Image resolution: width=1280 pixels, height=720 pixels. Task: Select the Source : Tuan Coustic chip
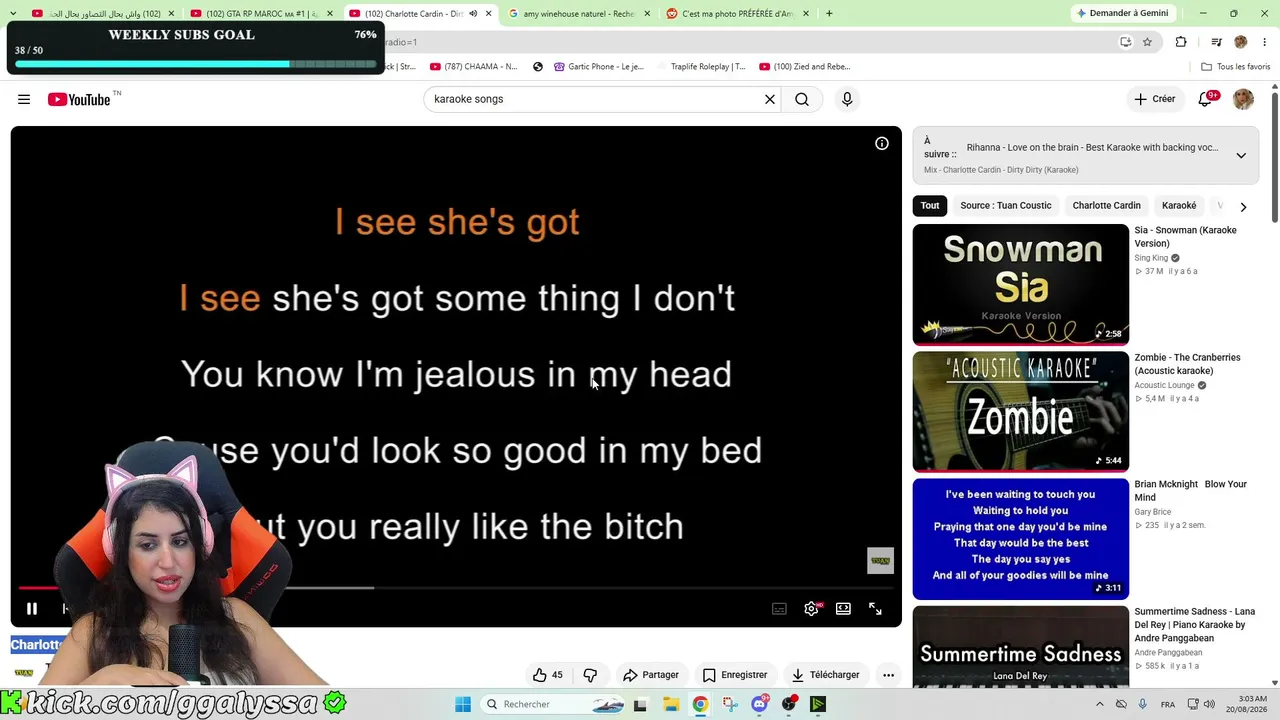click(x=1006, y=206)
